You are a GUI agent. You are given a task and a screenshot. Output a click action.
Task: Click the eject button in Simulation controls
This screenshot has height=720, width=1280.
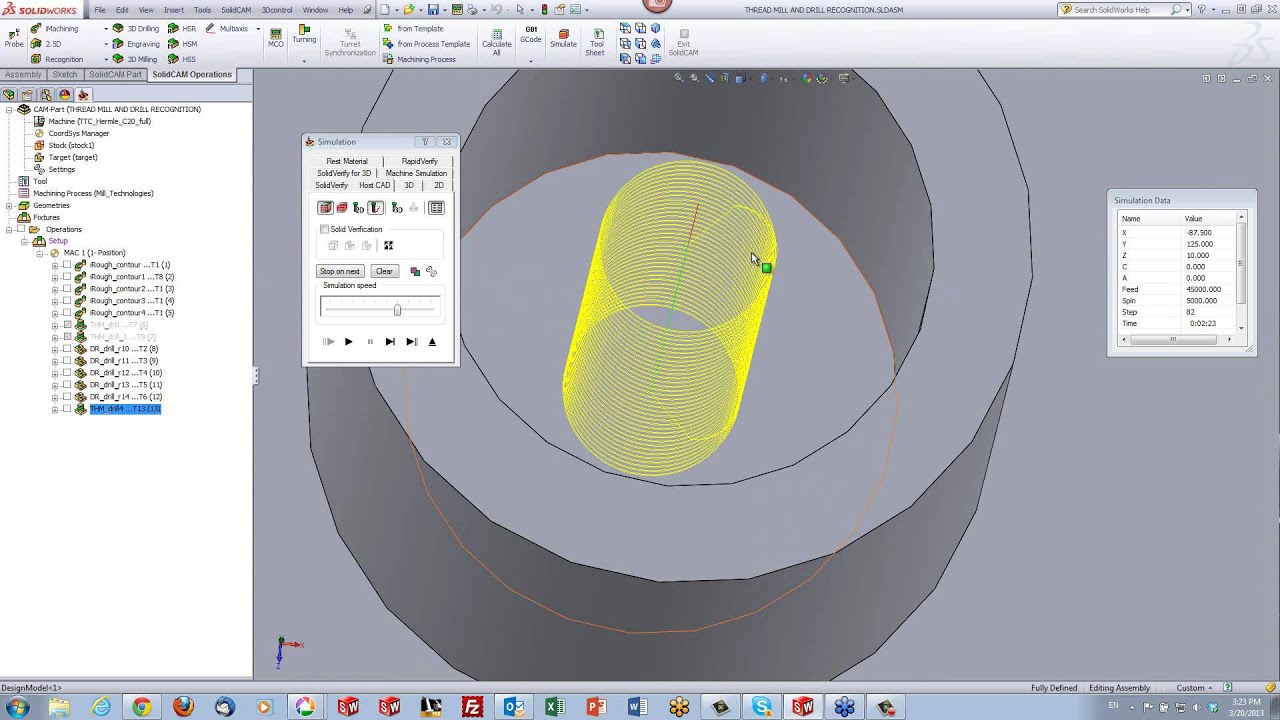coord(432,342)
